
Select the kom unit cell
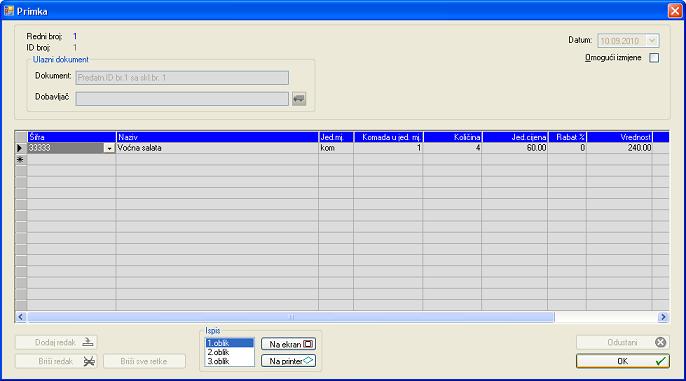(x=336, y=148)
